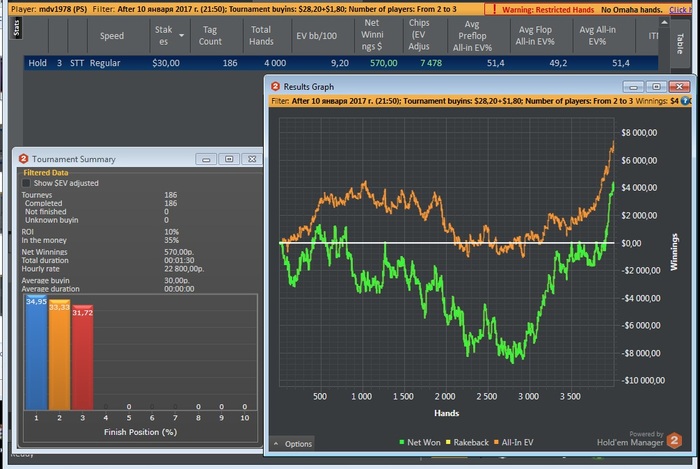Close the Results Graph window
Image resolution: width=700 pixels, height=469 pixels.
coord(679,87)
